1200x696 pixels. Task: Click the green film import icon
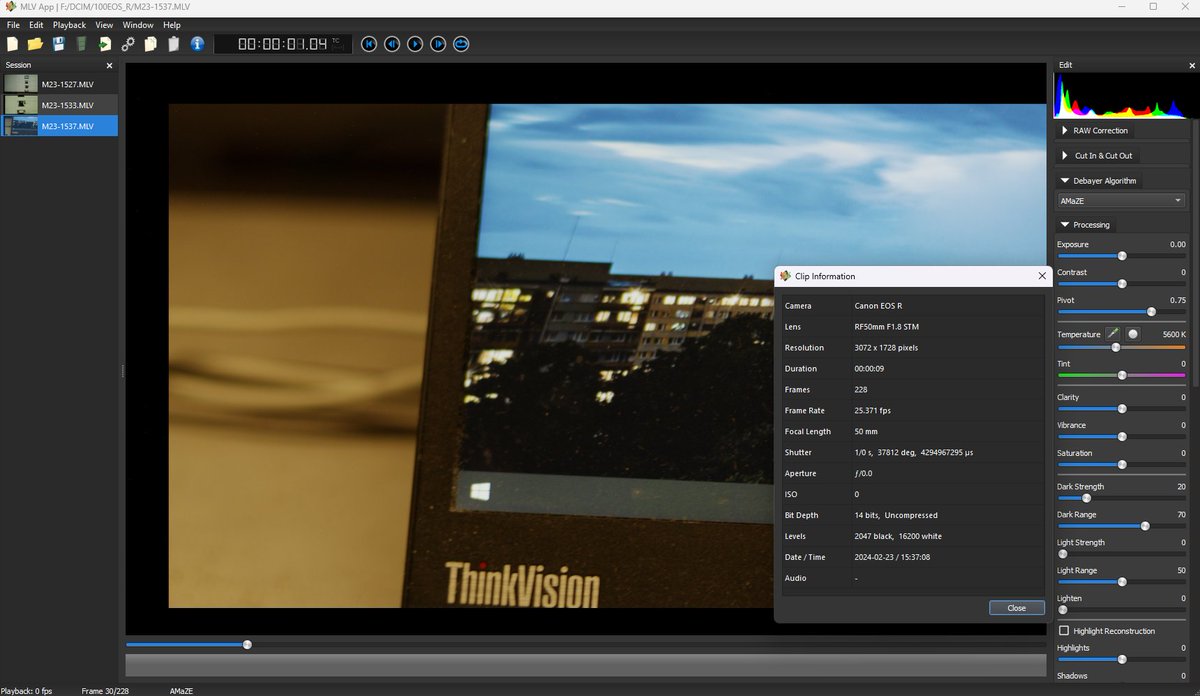(81, 44)
